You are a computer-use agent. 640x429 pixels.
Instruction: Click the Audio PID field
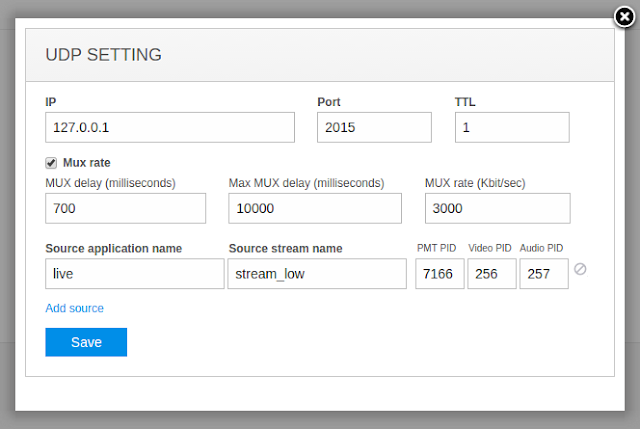click(544, 273)
